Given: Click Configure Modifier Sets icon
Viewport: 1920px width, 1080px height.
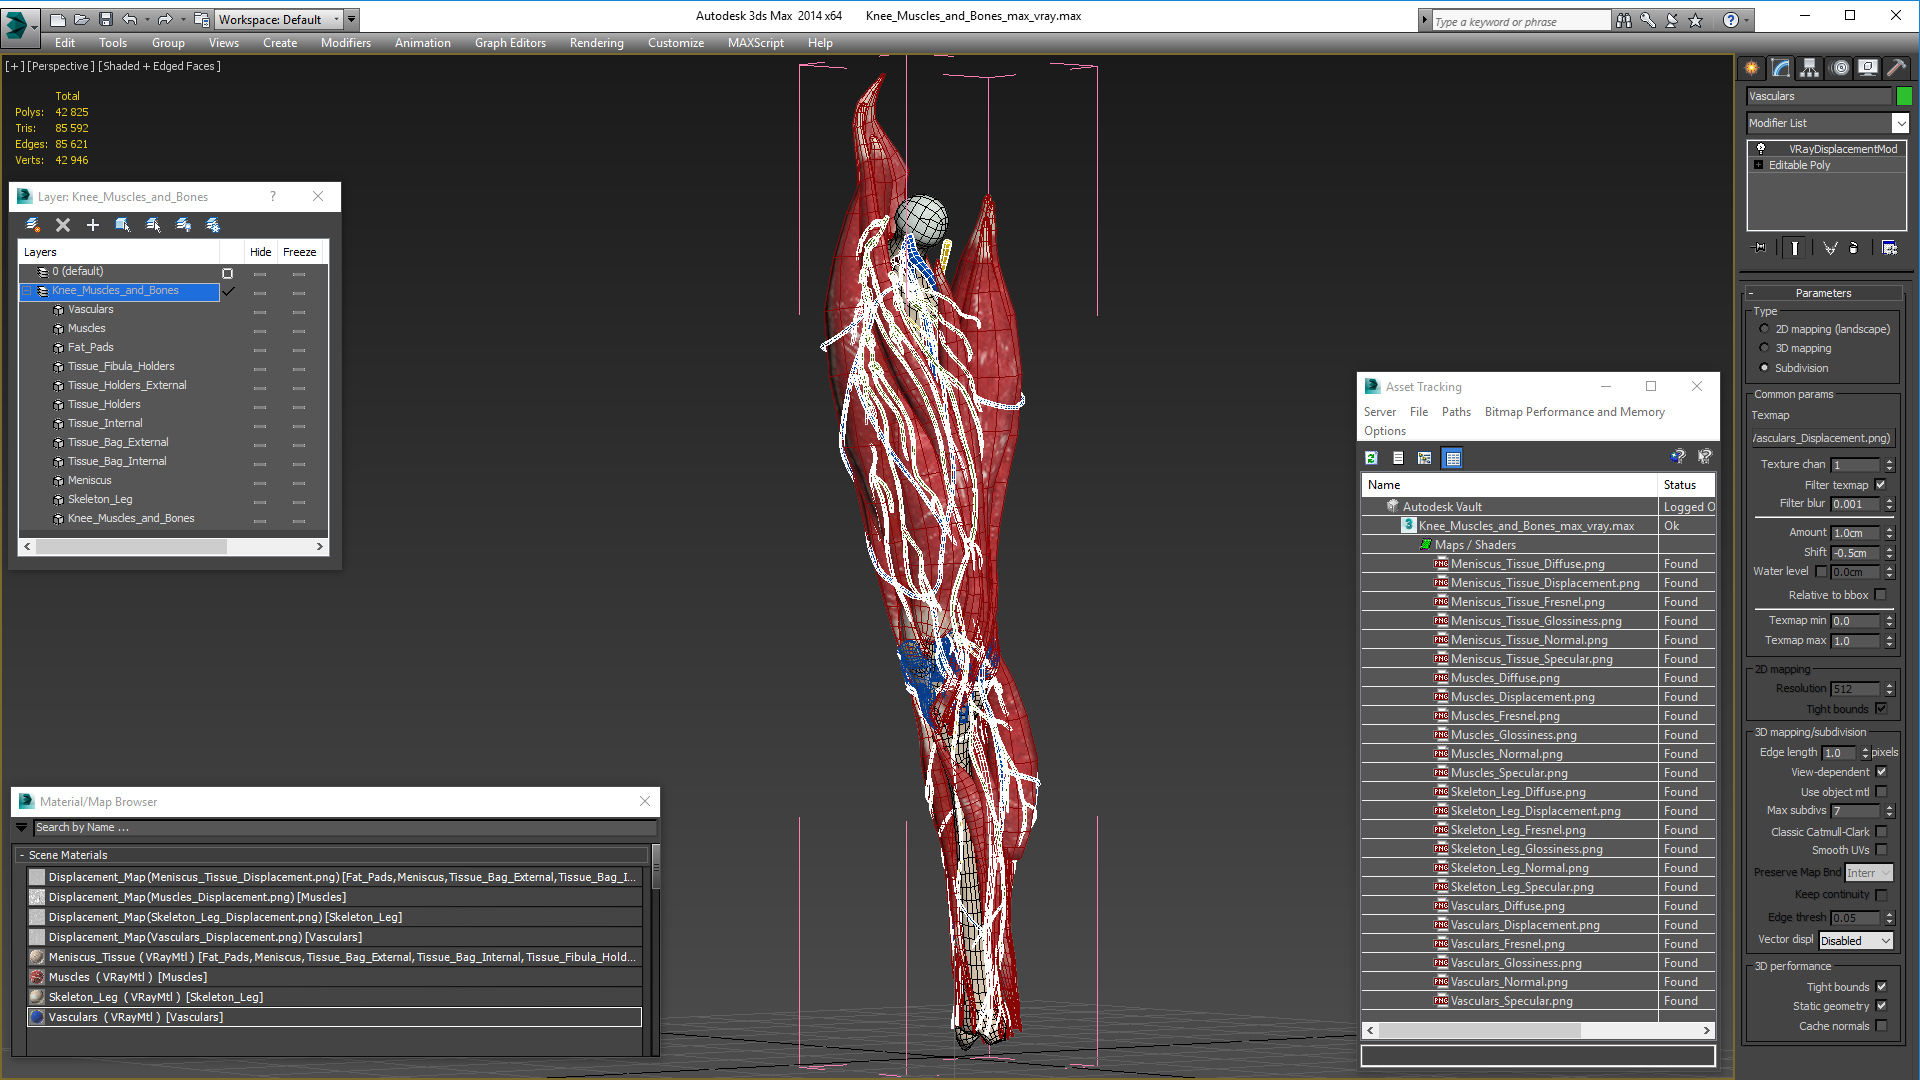Looking at the screenshot, I should (1889, 248).
